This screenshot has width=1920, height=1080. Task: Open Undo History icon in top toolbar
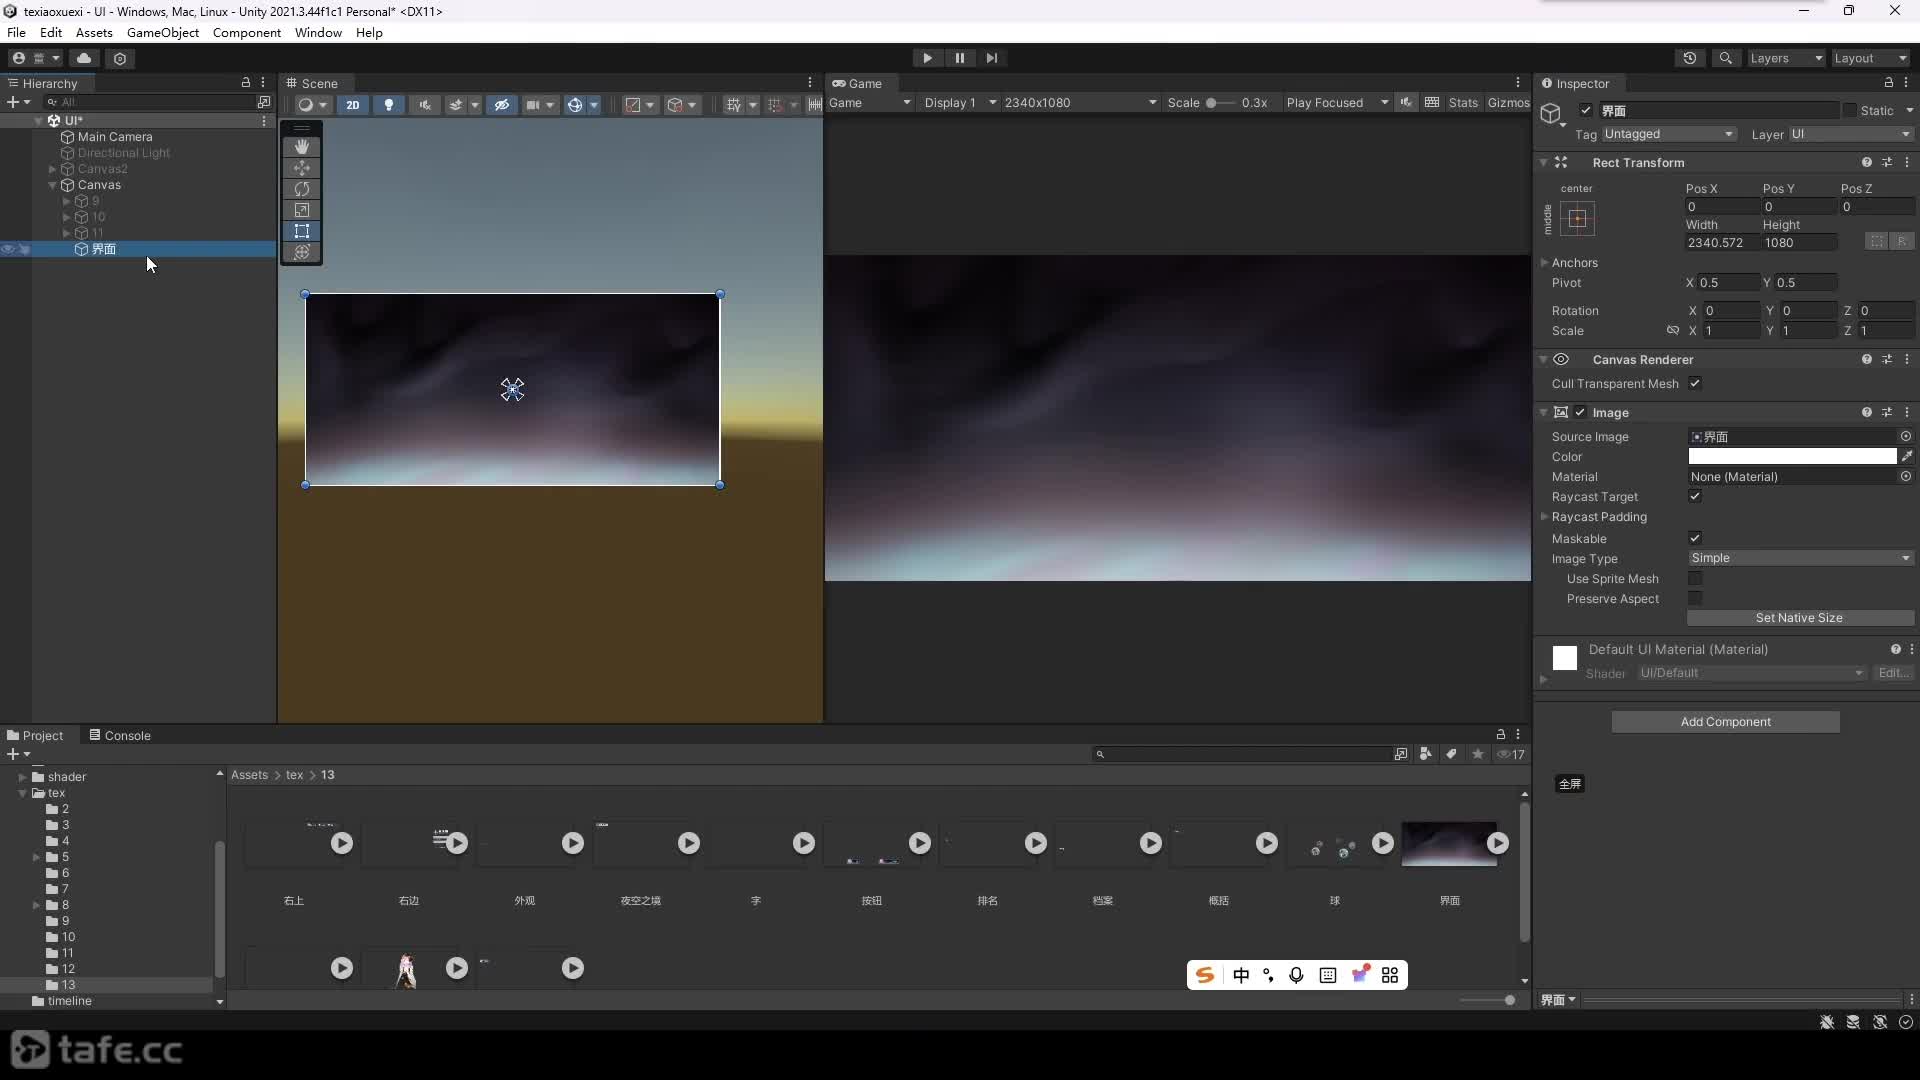click(x=1690, y=58)
